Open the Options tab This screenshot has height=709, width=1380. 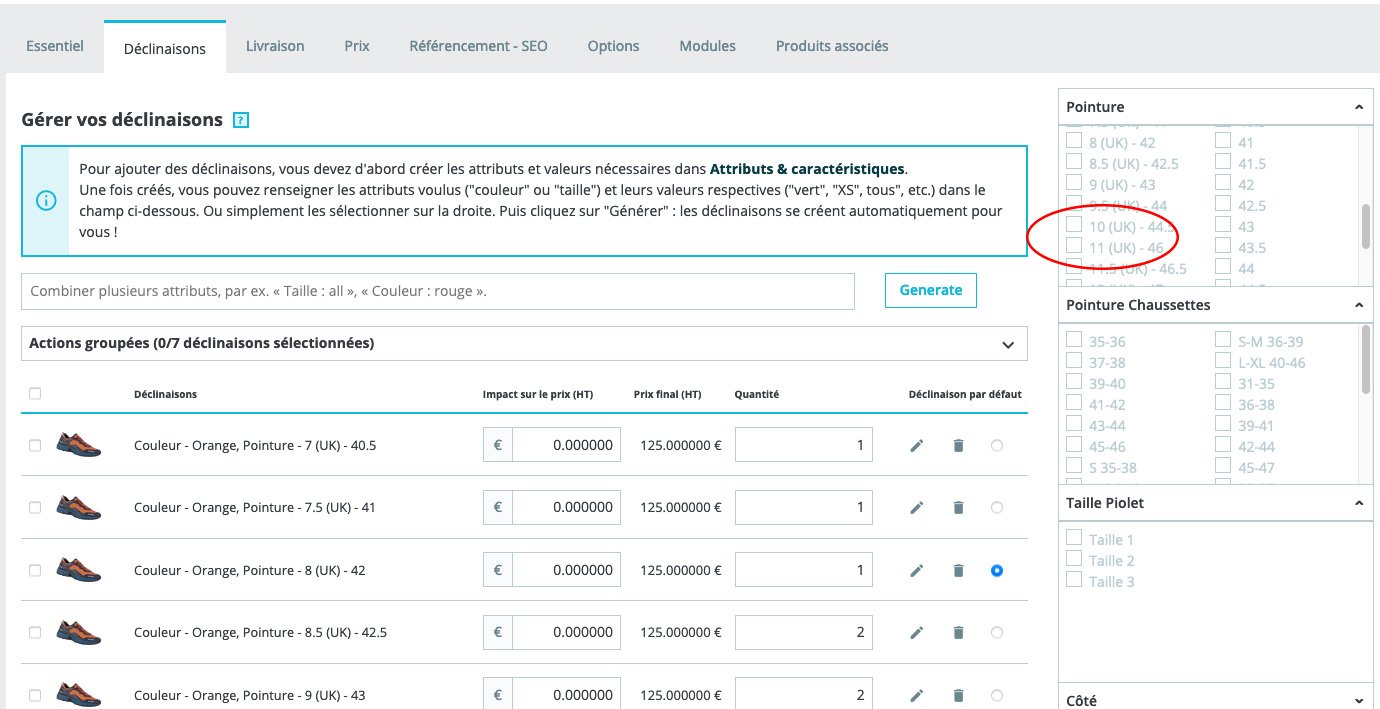tap(614, 46)
